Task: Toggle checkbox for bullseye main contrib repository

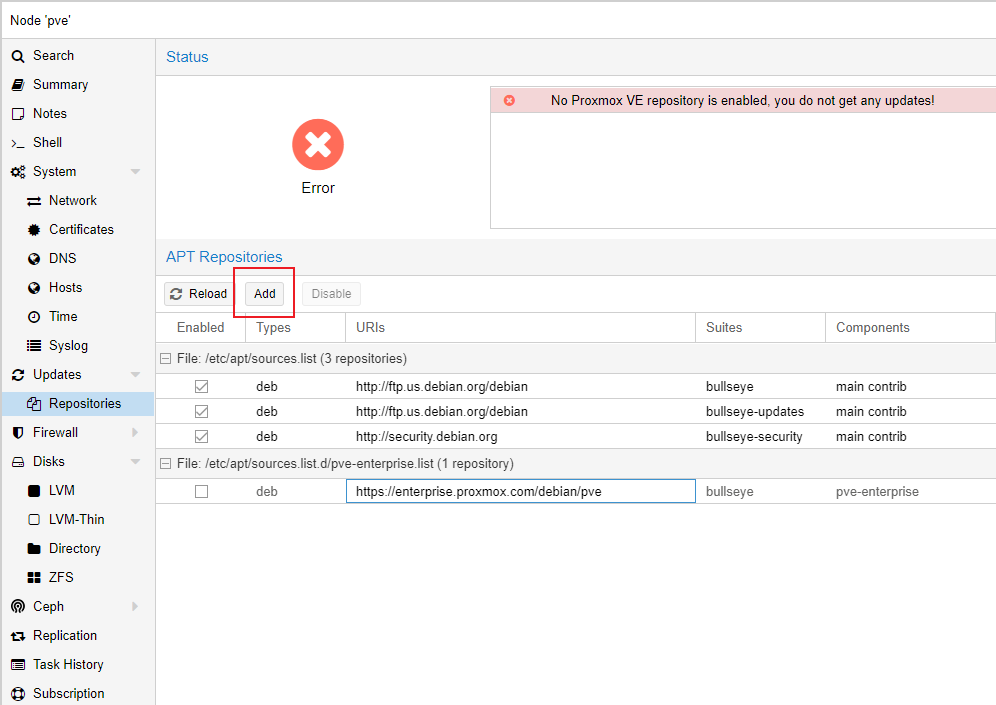Action: point(201,386)
